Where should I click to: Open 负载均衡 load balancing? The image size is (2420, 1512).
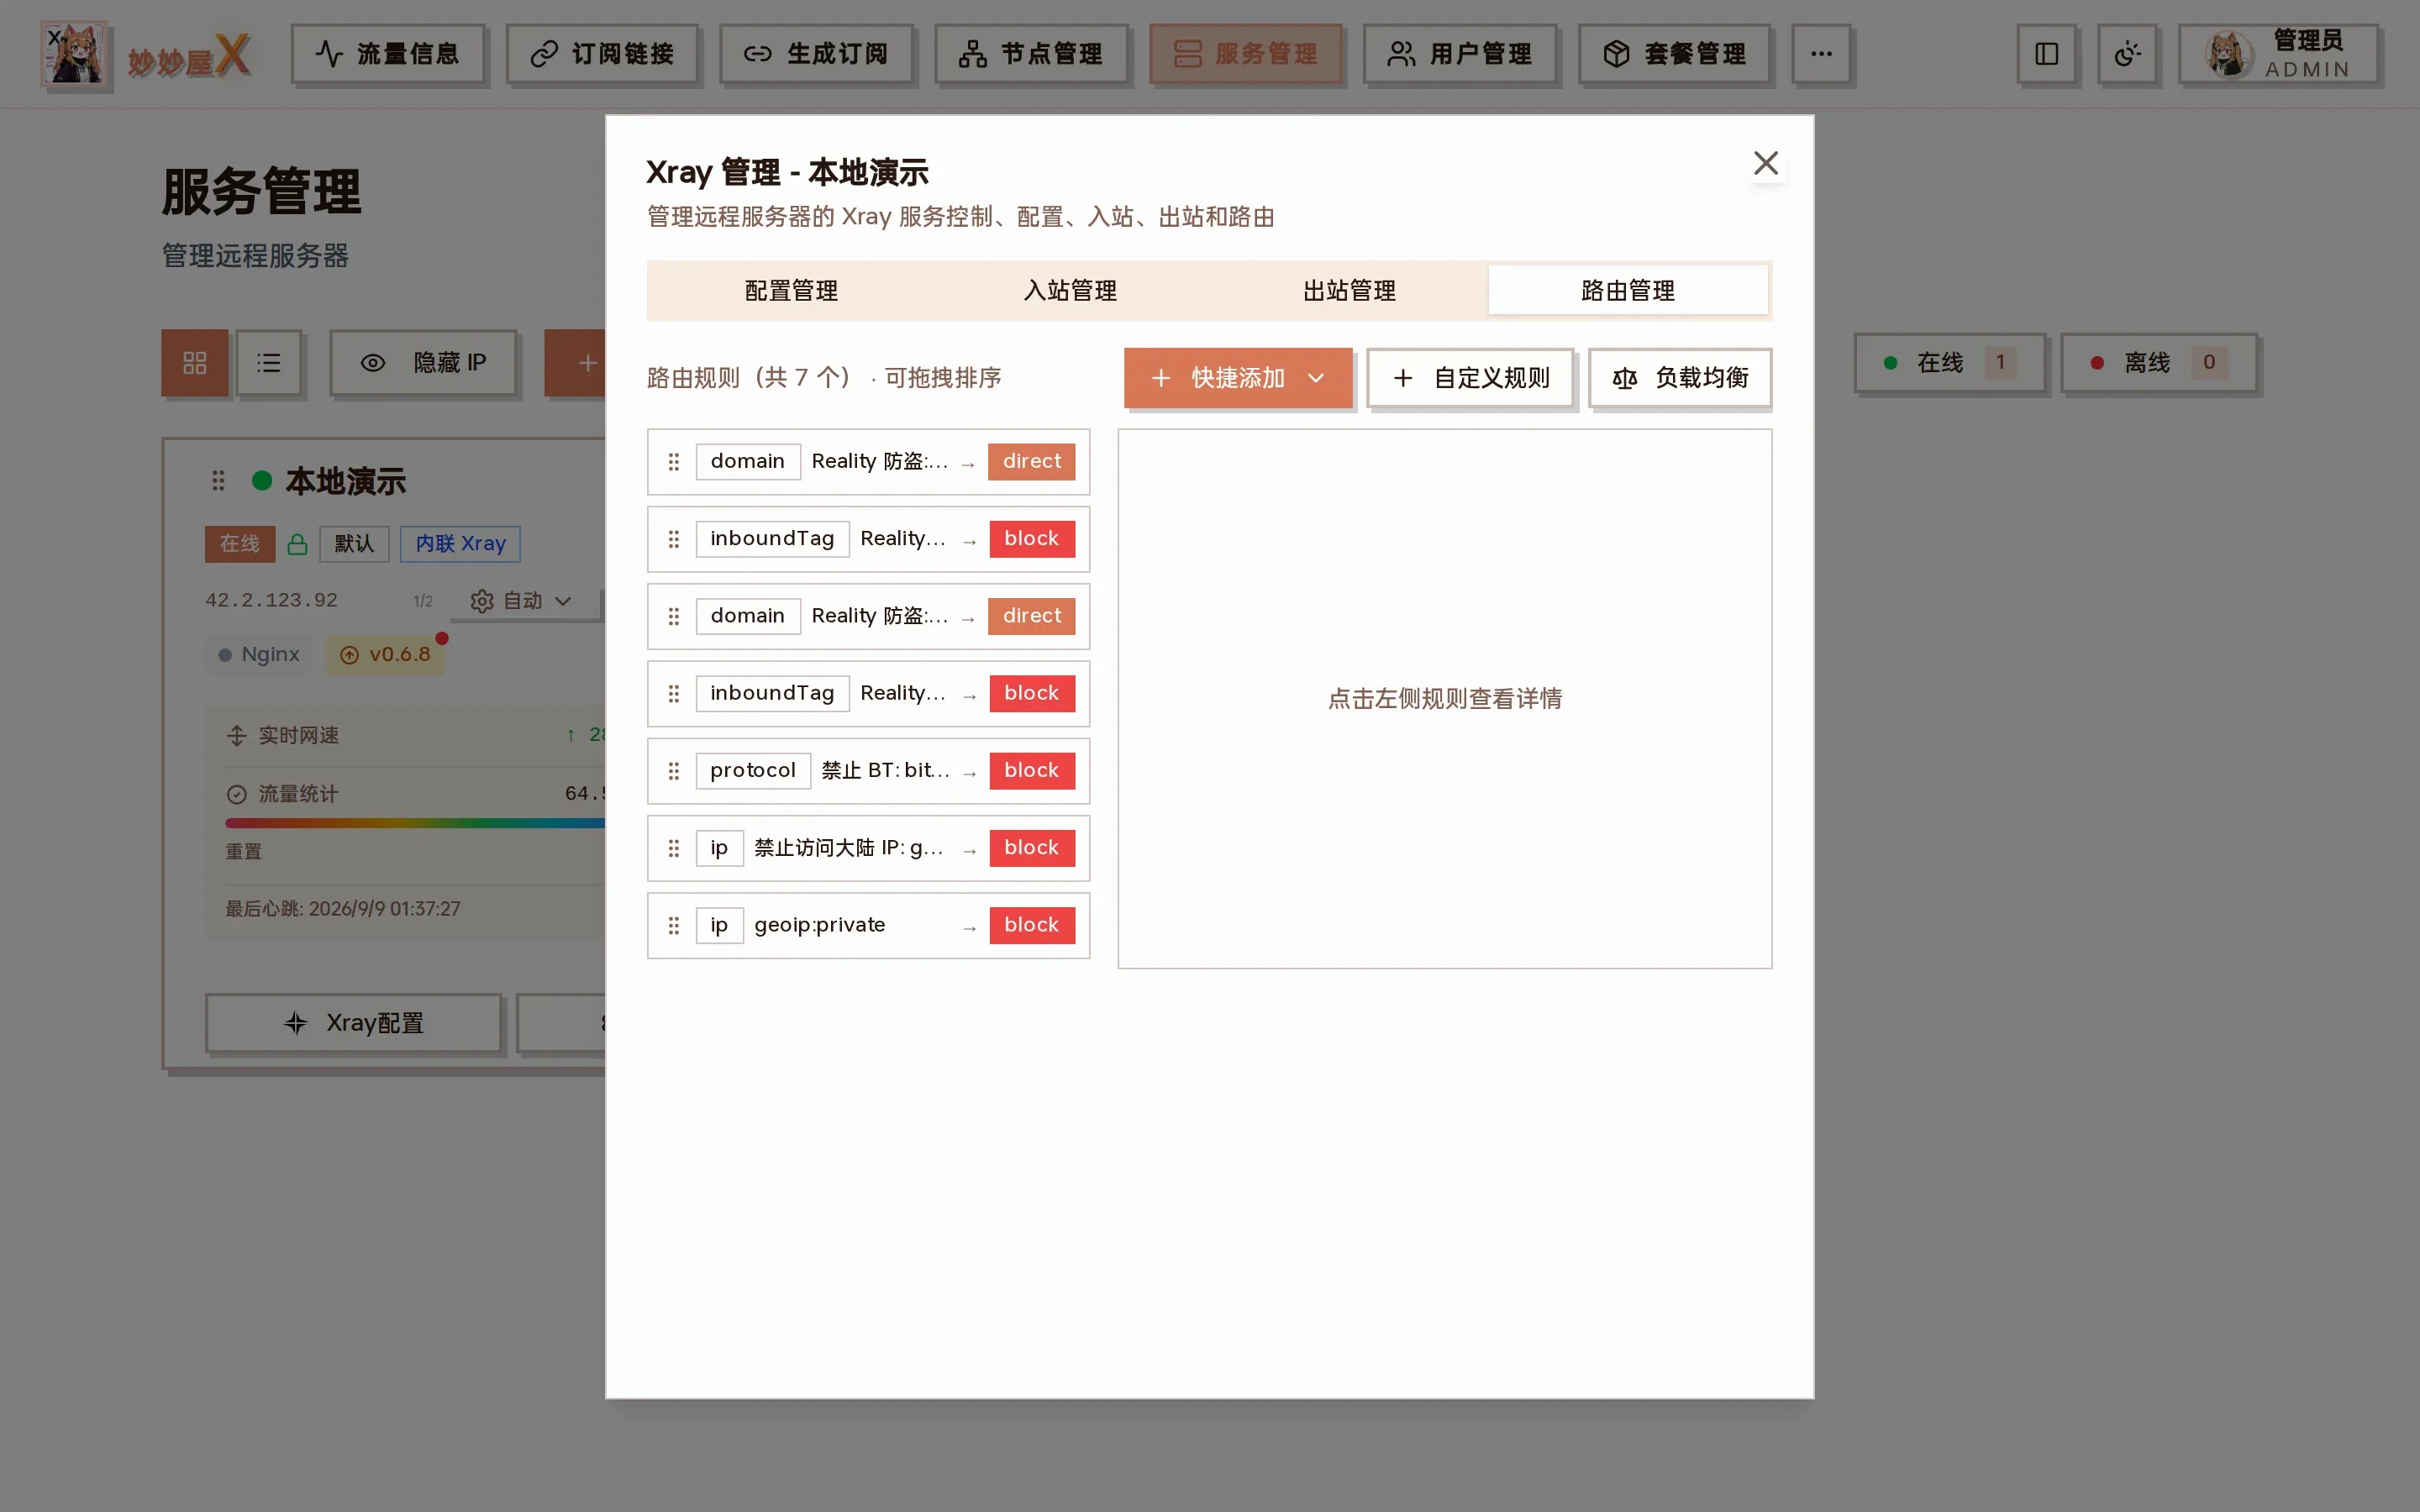click(x=1680, y=378)
